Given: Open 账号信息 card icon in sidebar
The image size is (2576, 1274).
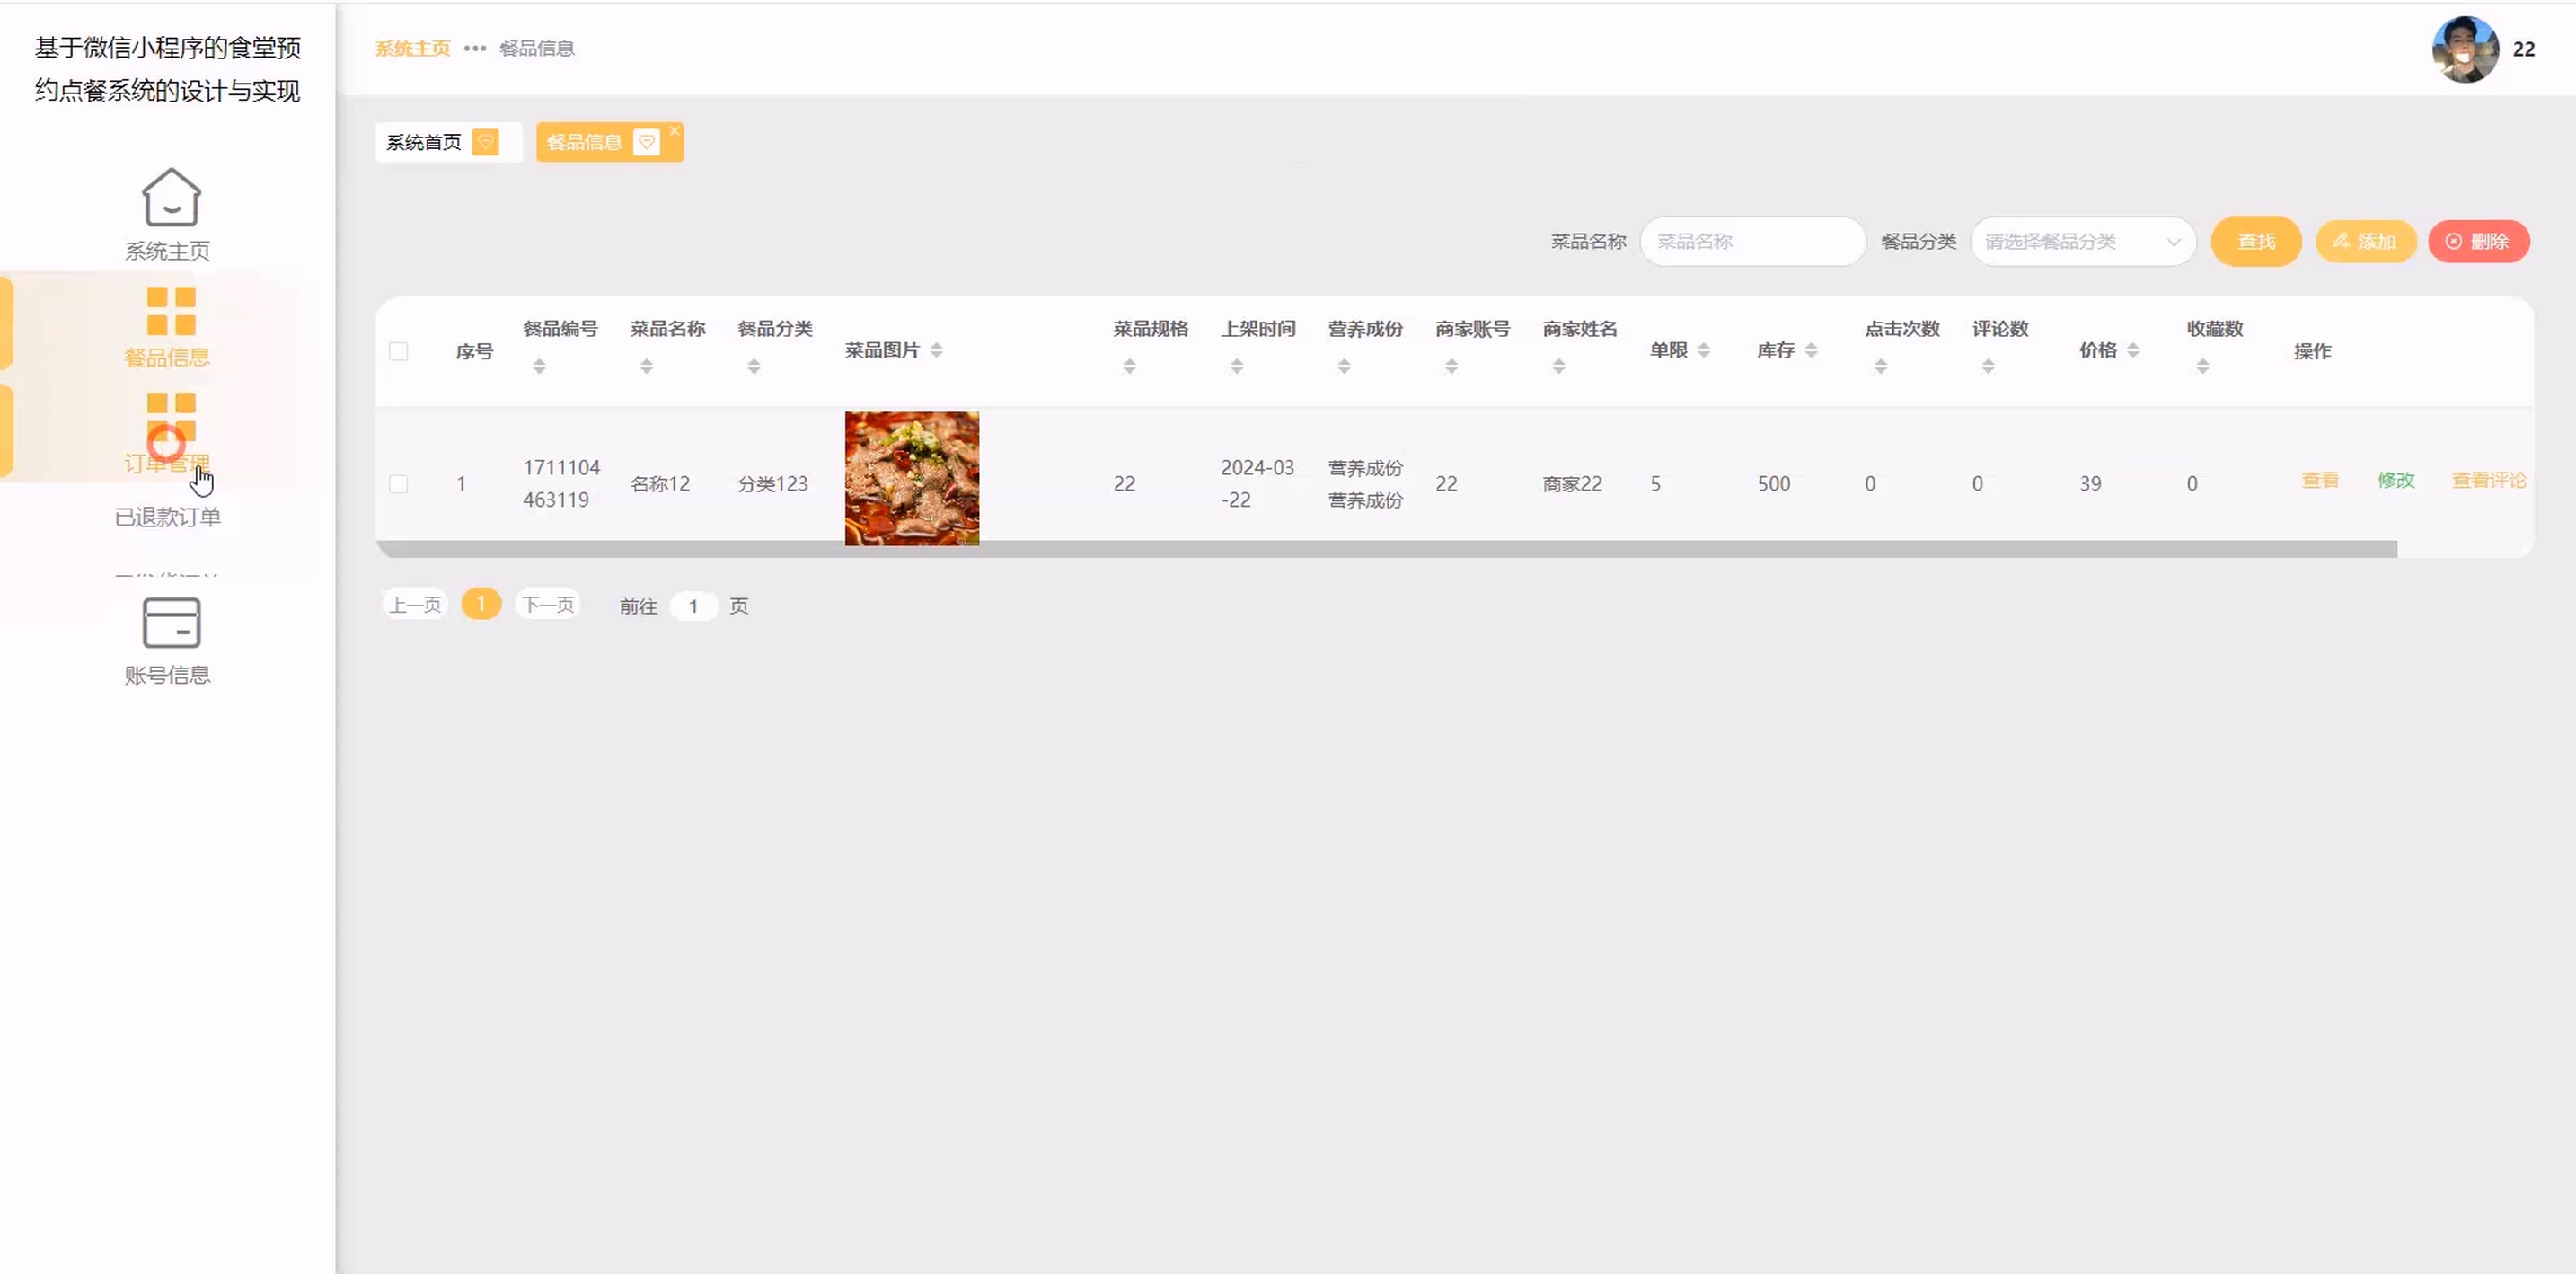Looking at the screenshot, I should tap(171, 623).
